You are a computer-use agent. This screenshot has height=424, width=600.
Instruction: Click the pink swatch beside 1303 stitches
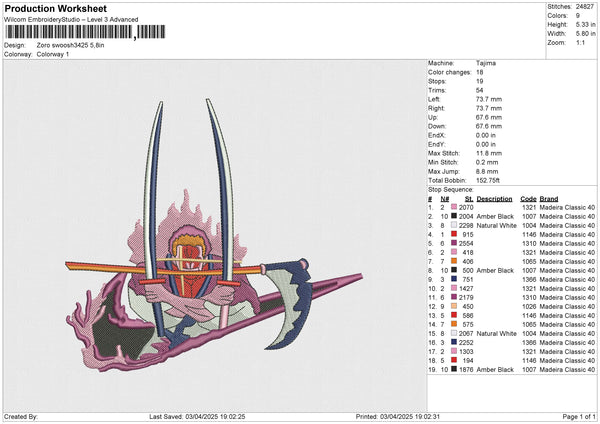click(454, 351)
